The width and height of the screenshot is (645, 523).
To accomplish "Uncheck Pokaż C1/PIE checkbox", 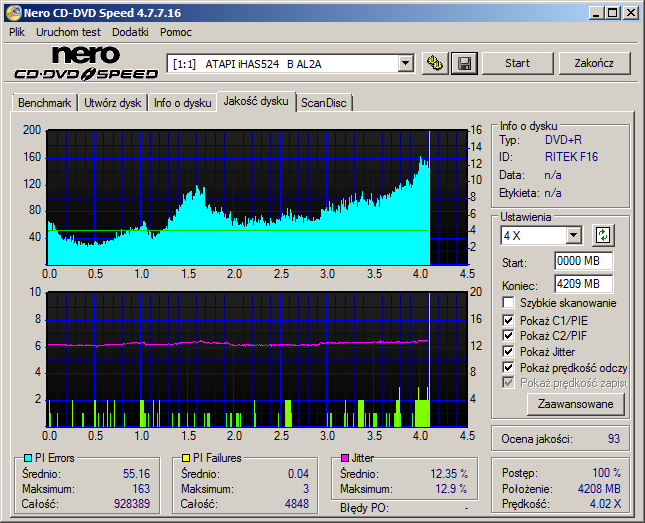I will (x=508, y=320).
